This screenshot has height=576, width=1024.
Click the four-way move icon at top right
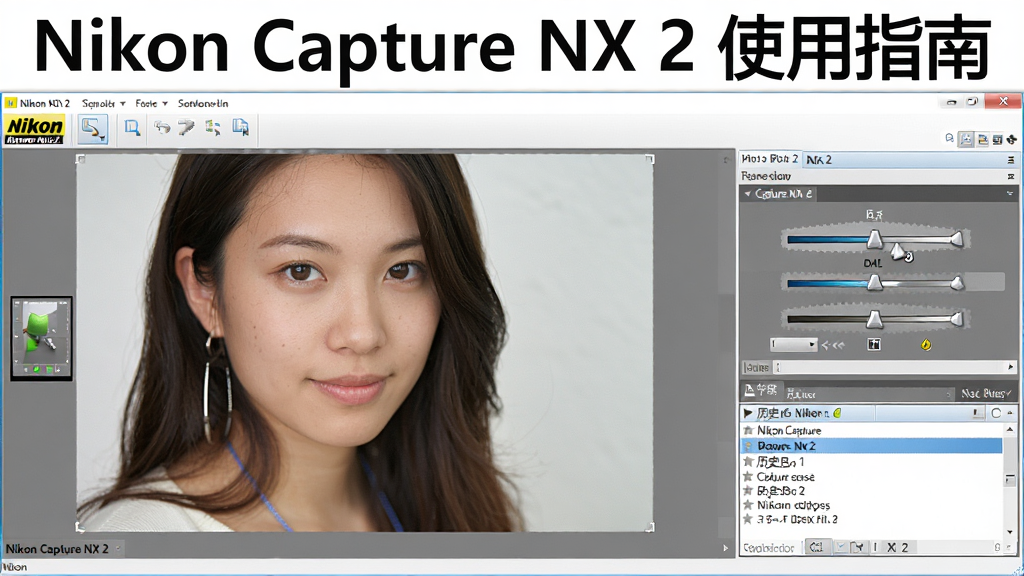1012,139
